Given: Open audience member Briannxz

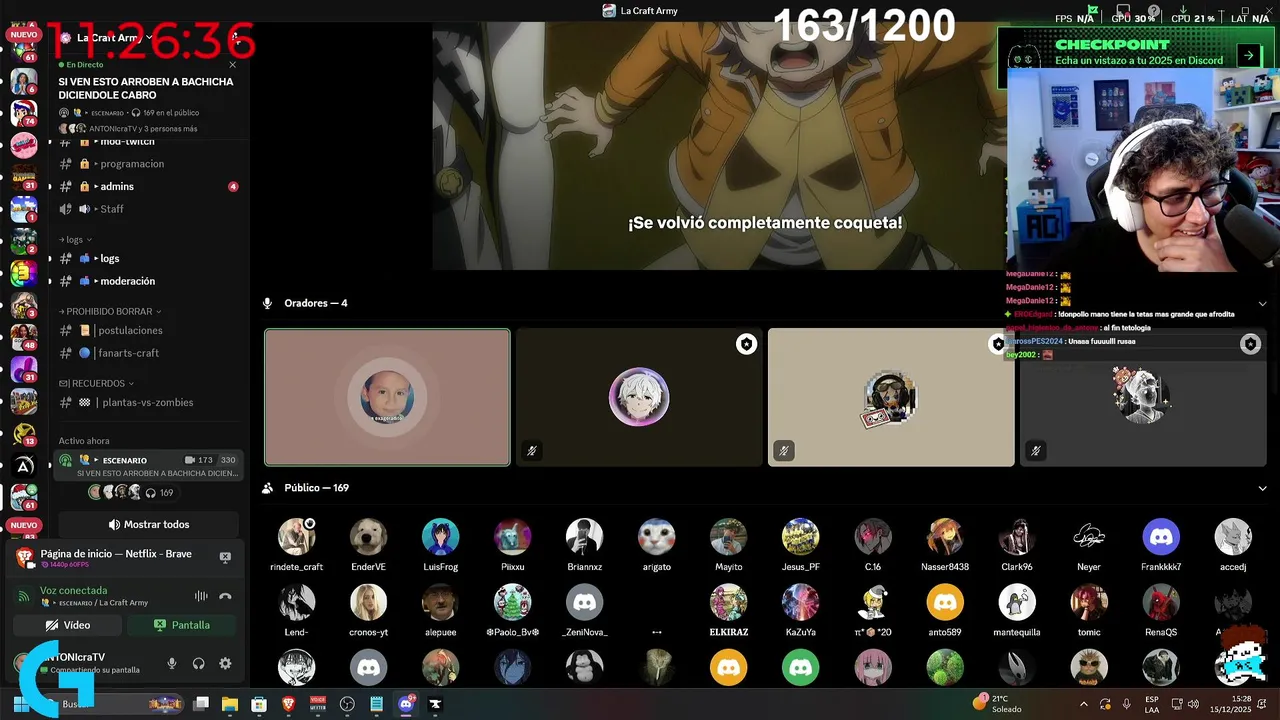Looking at the screenshot, I should 585,545.
